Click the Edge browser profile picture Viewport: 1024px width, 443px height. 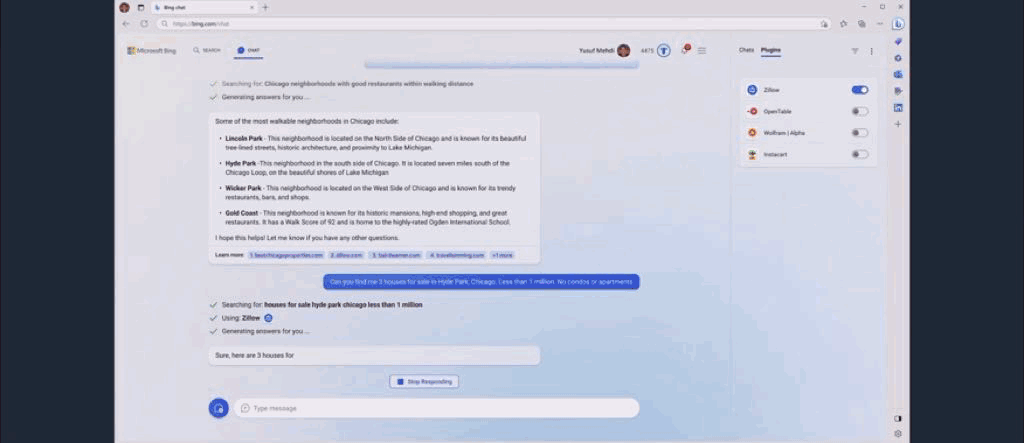pyautogui.click(x=125, y=7)
